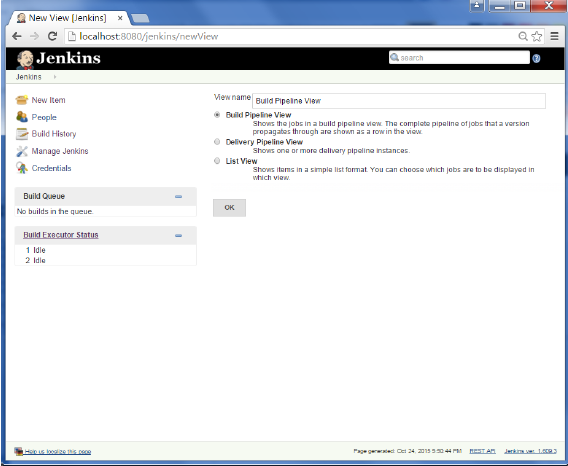This screenshot has width=568, height=466.
Task: Collapse the Build Executor Status panel
Action: point(178,236)
